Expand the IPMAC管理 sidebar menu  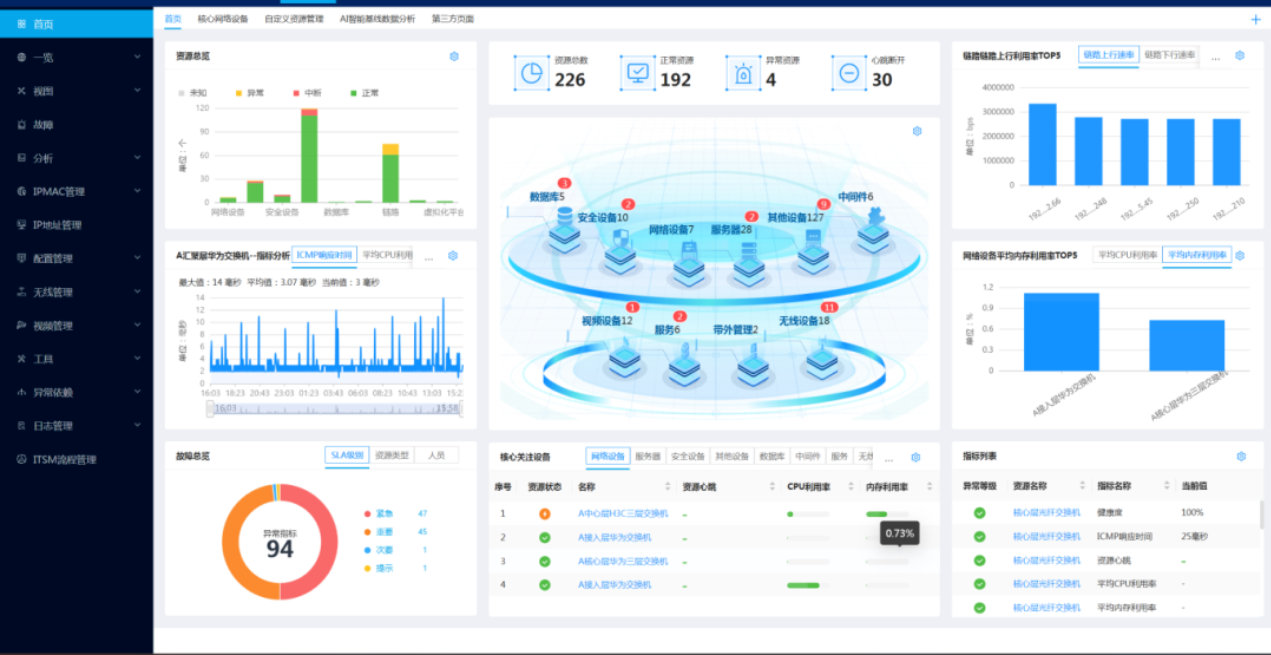pyautogui.click(x=137, y=191)
